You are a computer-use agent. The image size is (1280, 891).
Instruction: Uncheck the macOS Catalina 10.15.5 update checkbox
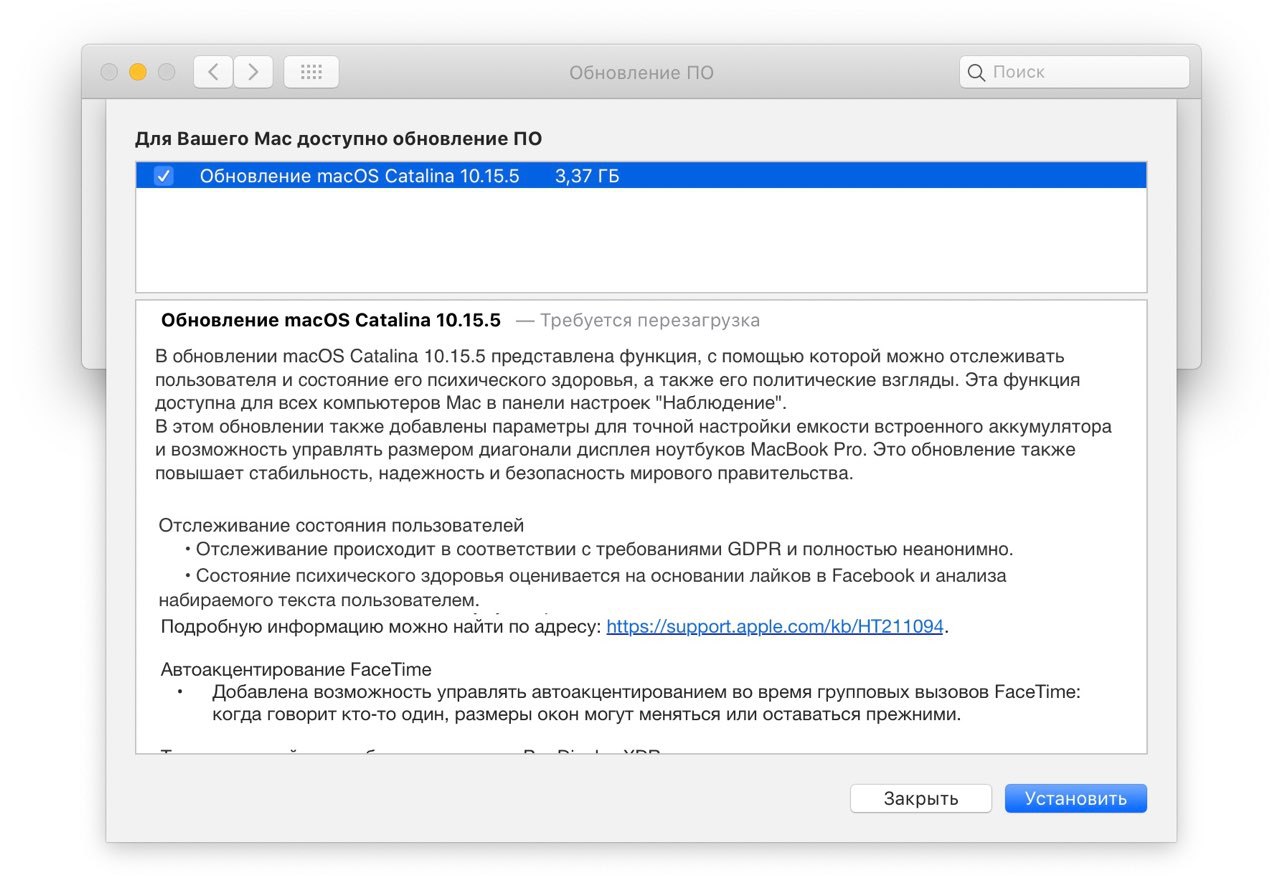pos(164,176)
